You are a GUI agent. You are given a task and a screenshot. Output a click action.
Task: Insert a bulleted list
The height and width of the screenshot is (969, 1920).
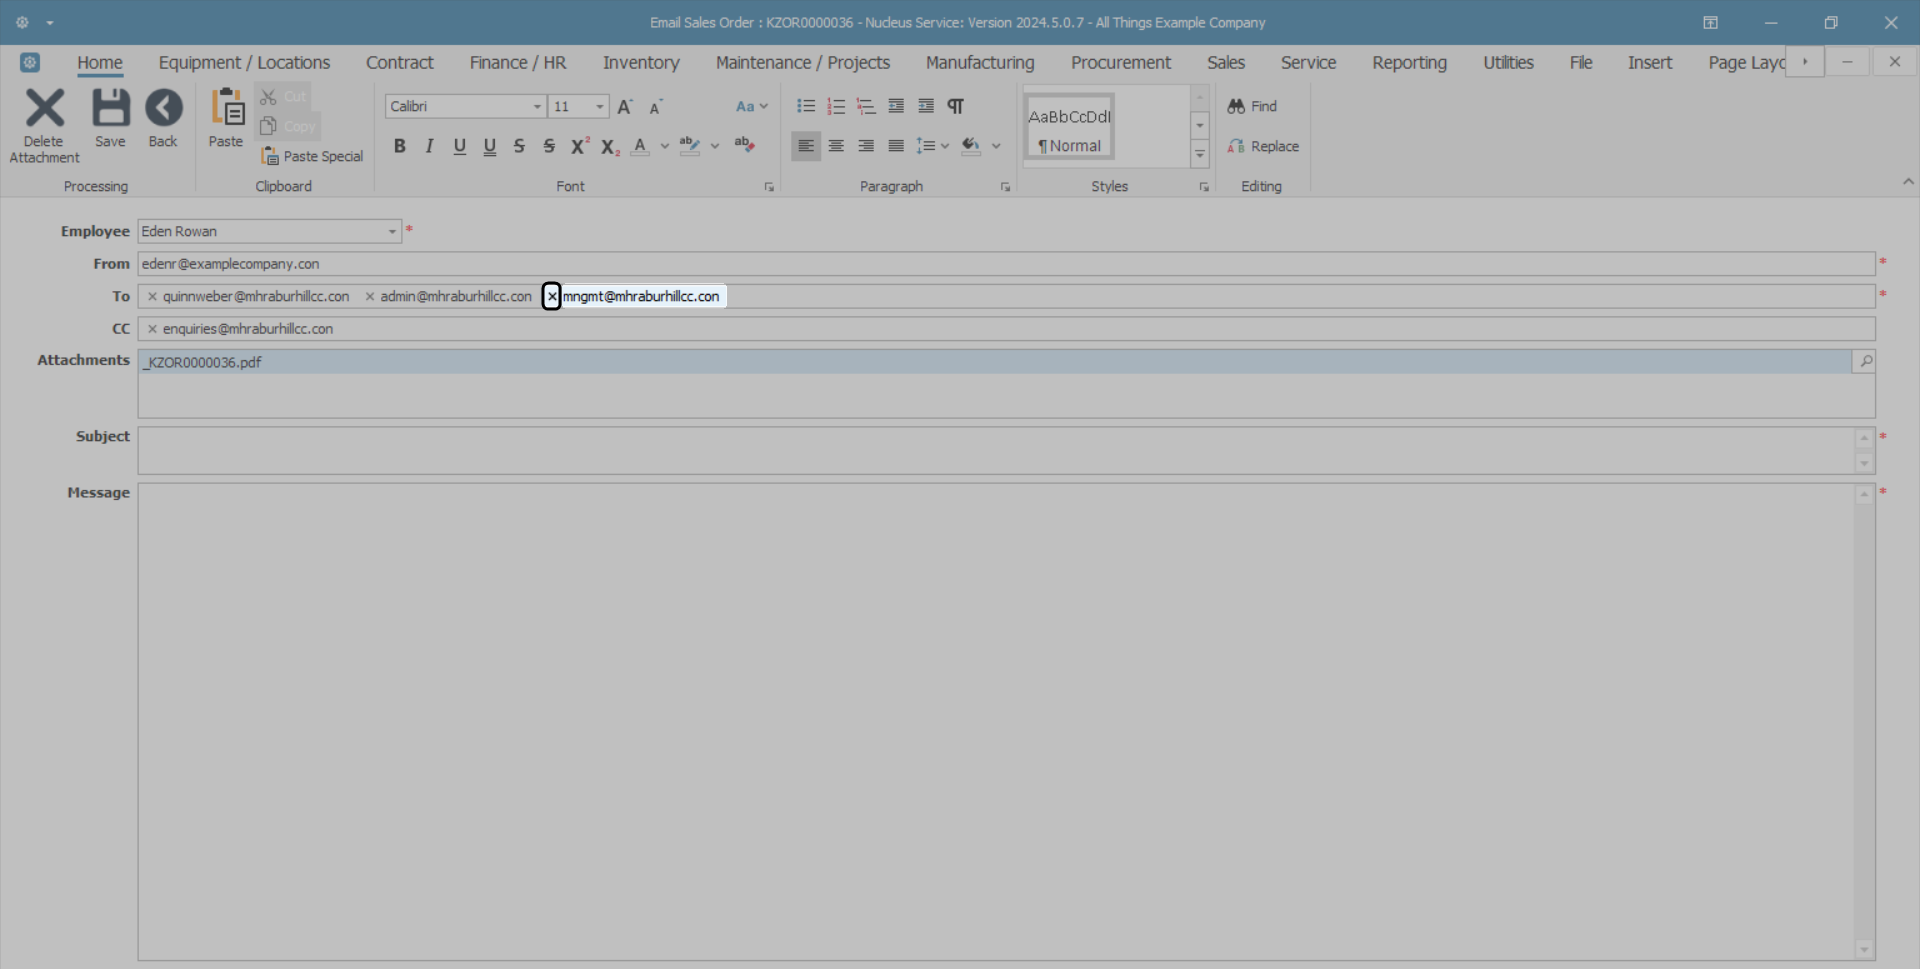(806, 106)
